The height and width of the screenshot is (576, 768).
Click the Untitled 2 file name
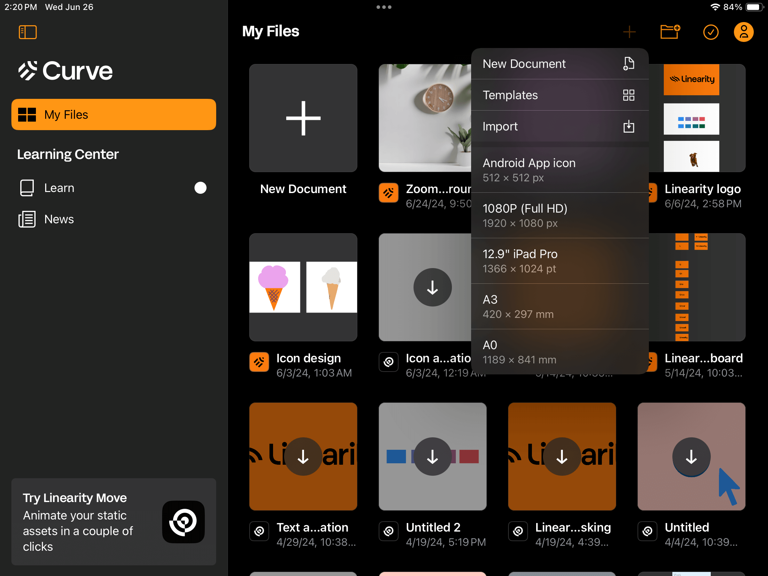click(x=433, y=528)
